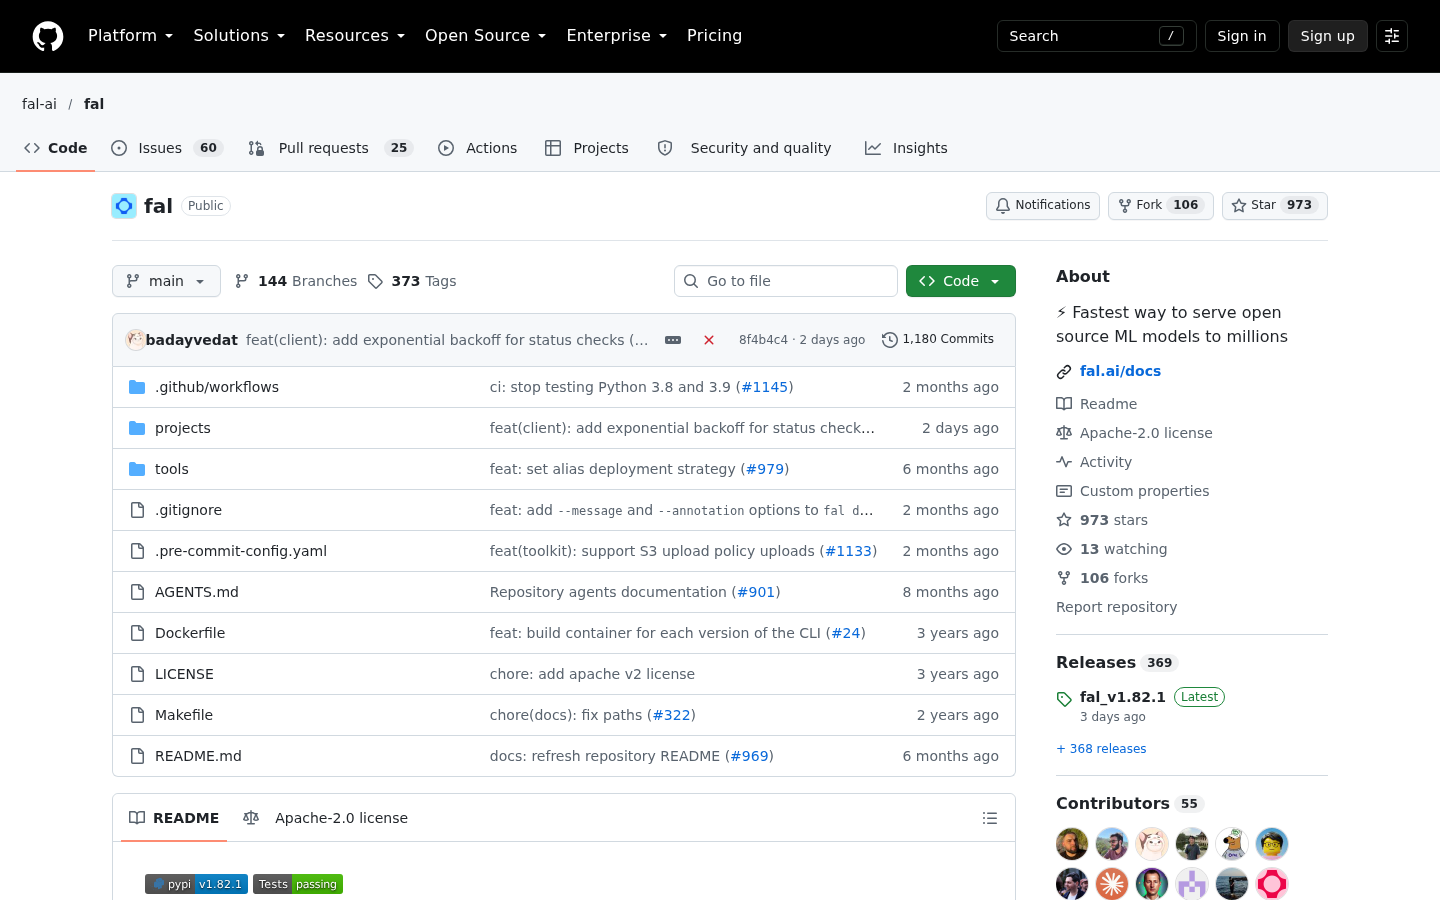Select the Apache-2.0 license tab

pos(326,818)
